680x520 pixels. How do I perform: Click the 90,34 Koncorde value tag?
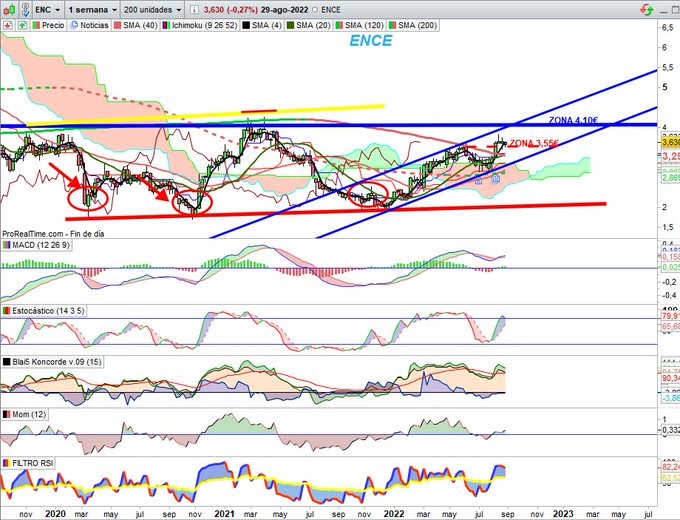click(670, 379)
